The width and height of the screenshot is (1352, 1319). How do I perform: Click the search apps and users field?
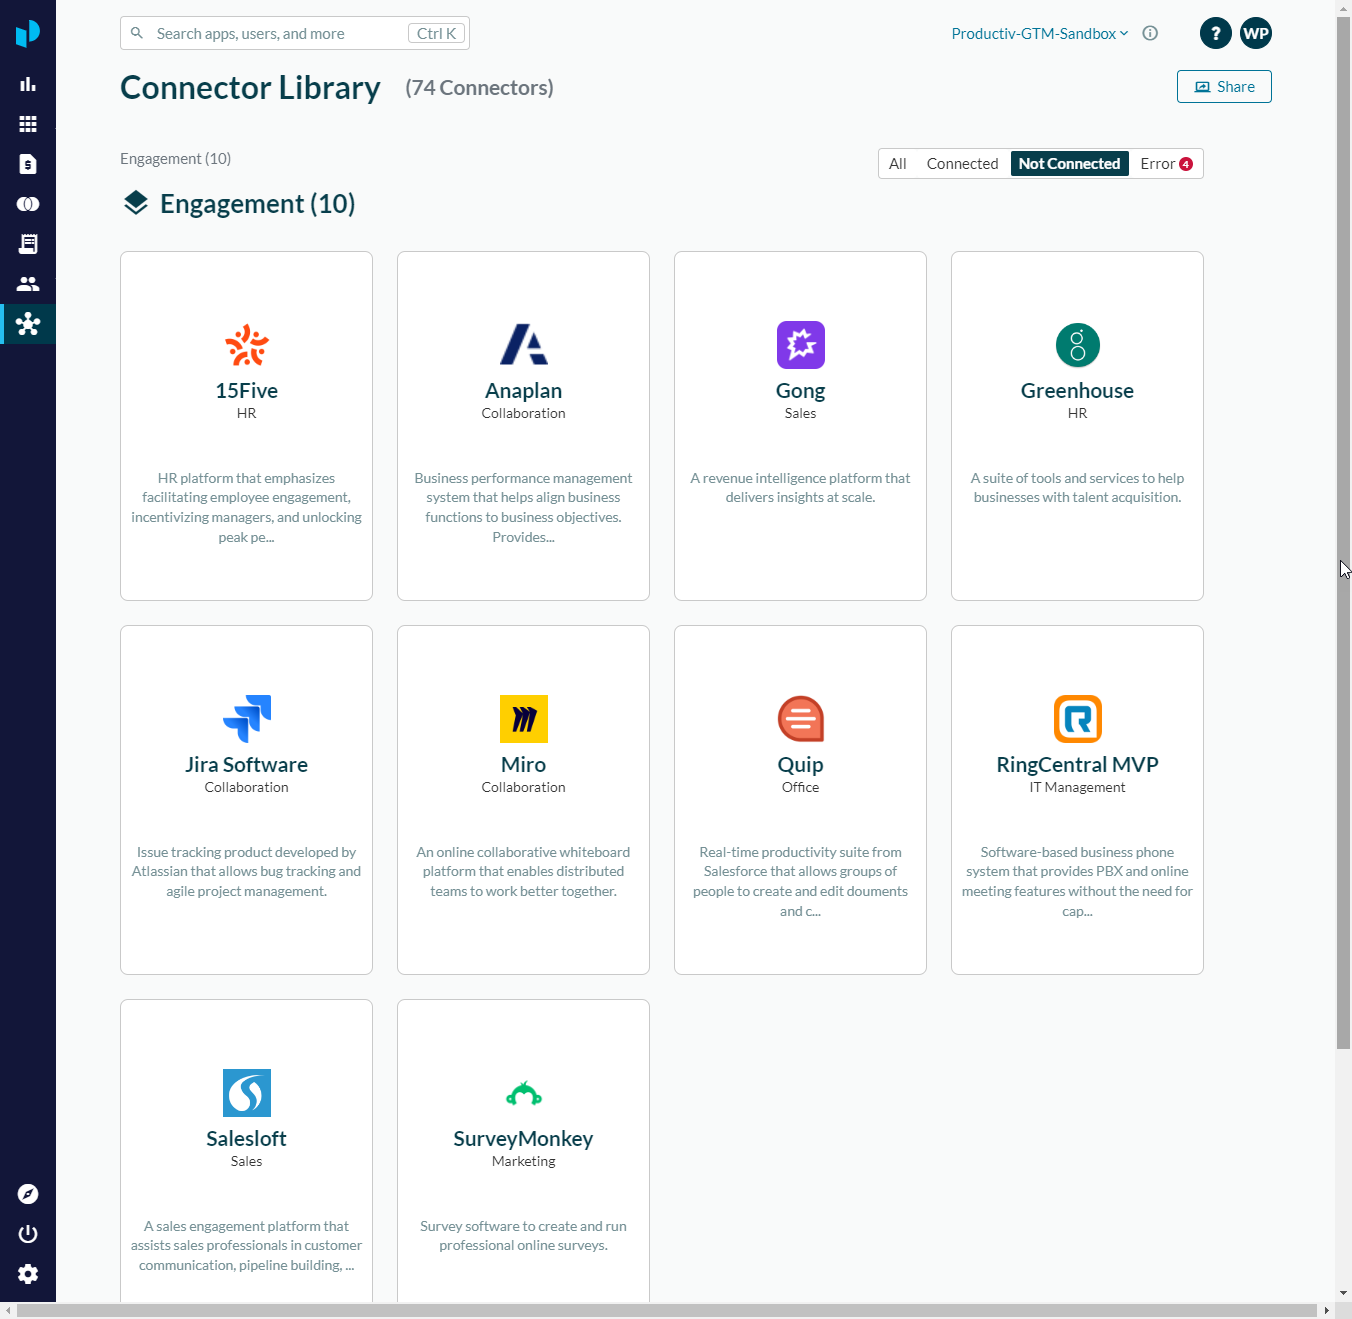(280, 34)
